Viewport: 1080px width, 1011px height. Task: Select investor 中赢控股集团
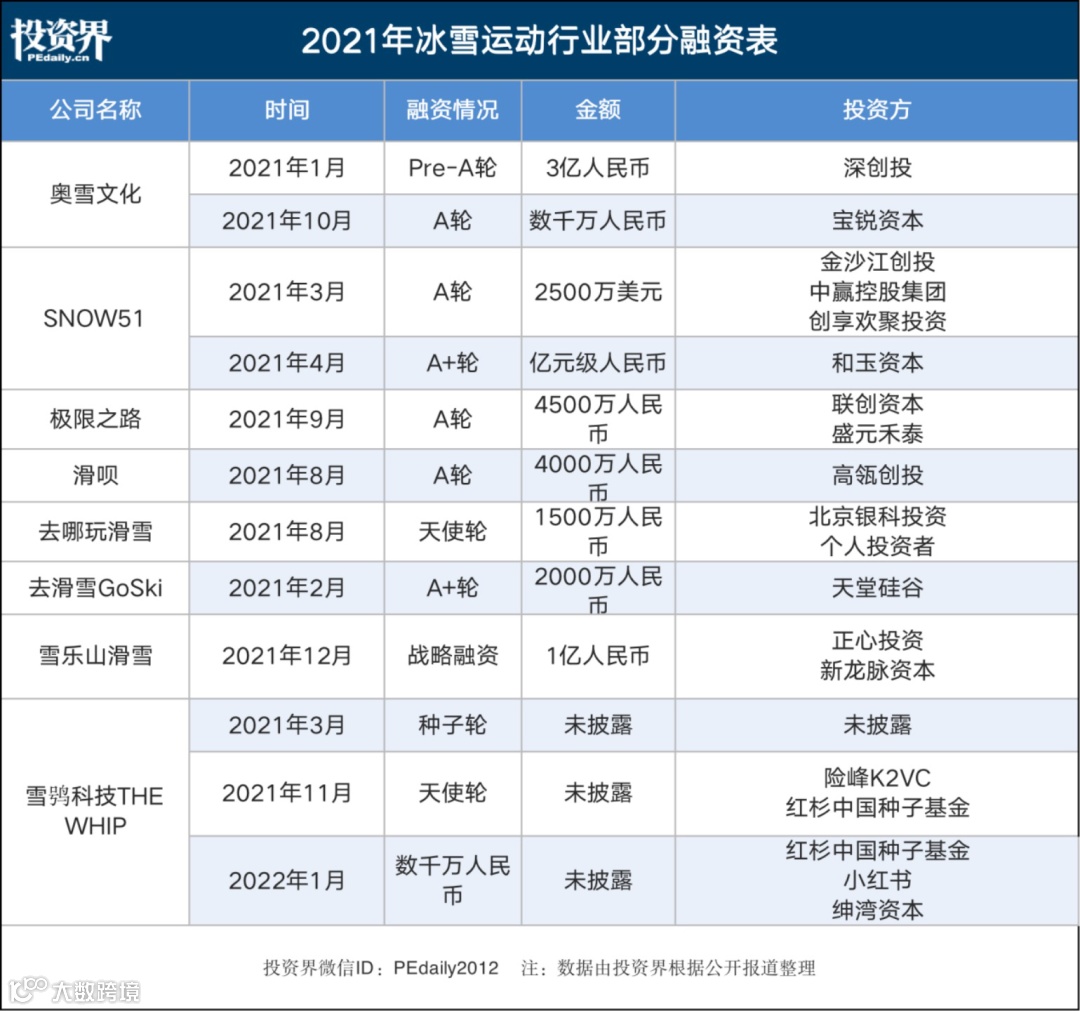[877, 292]
